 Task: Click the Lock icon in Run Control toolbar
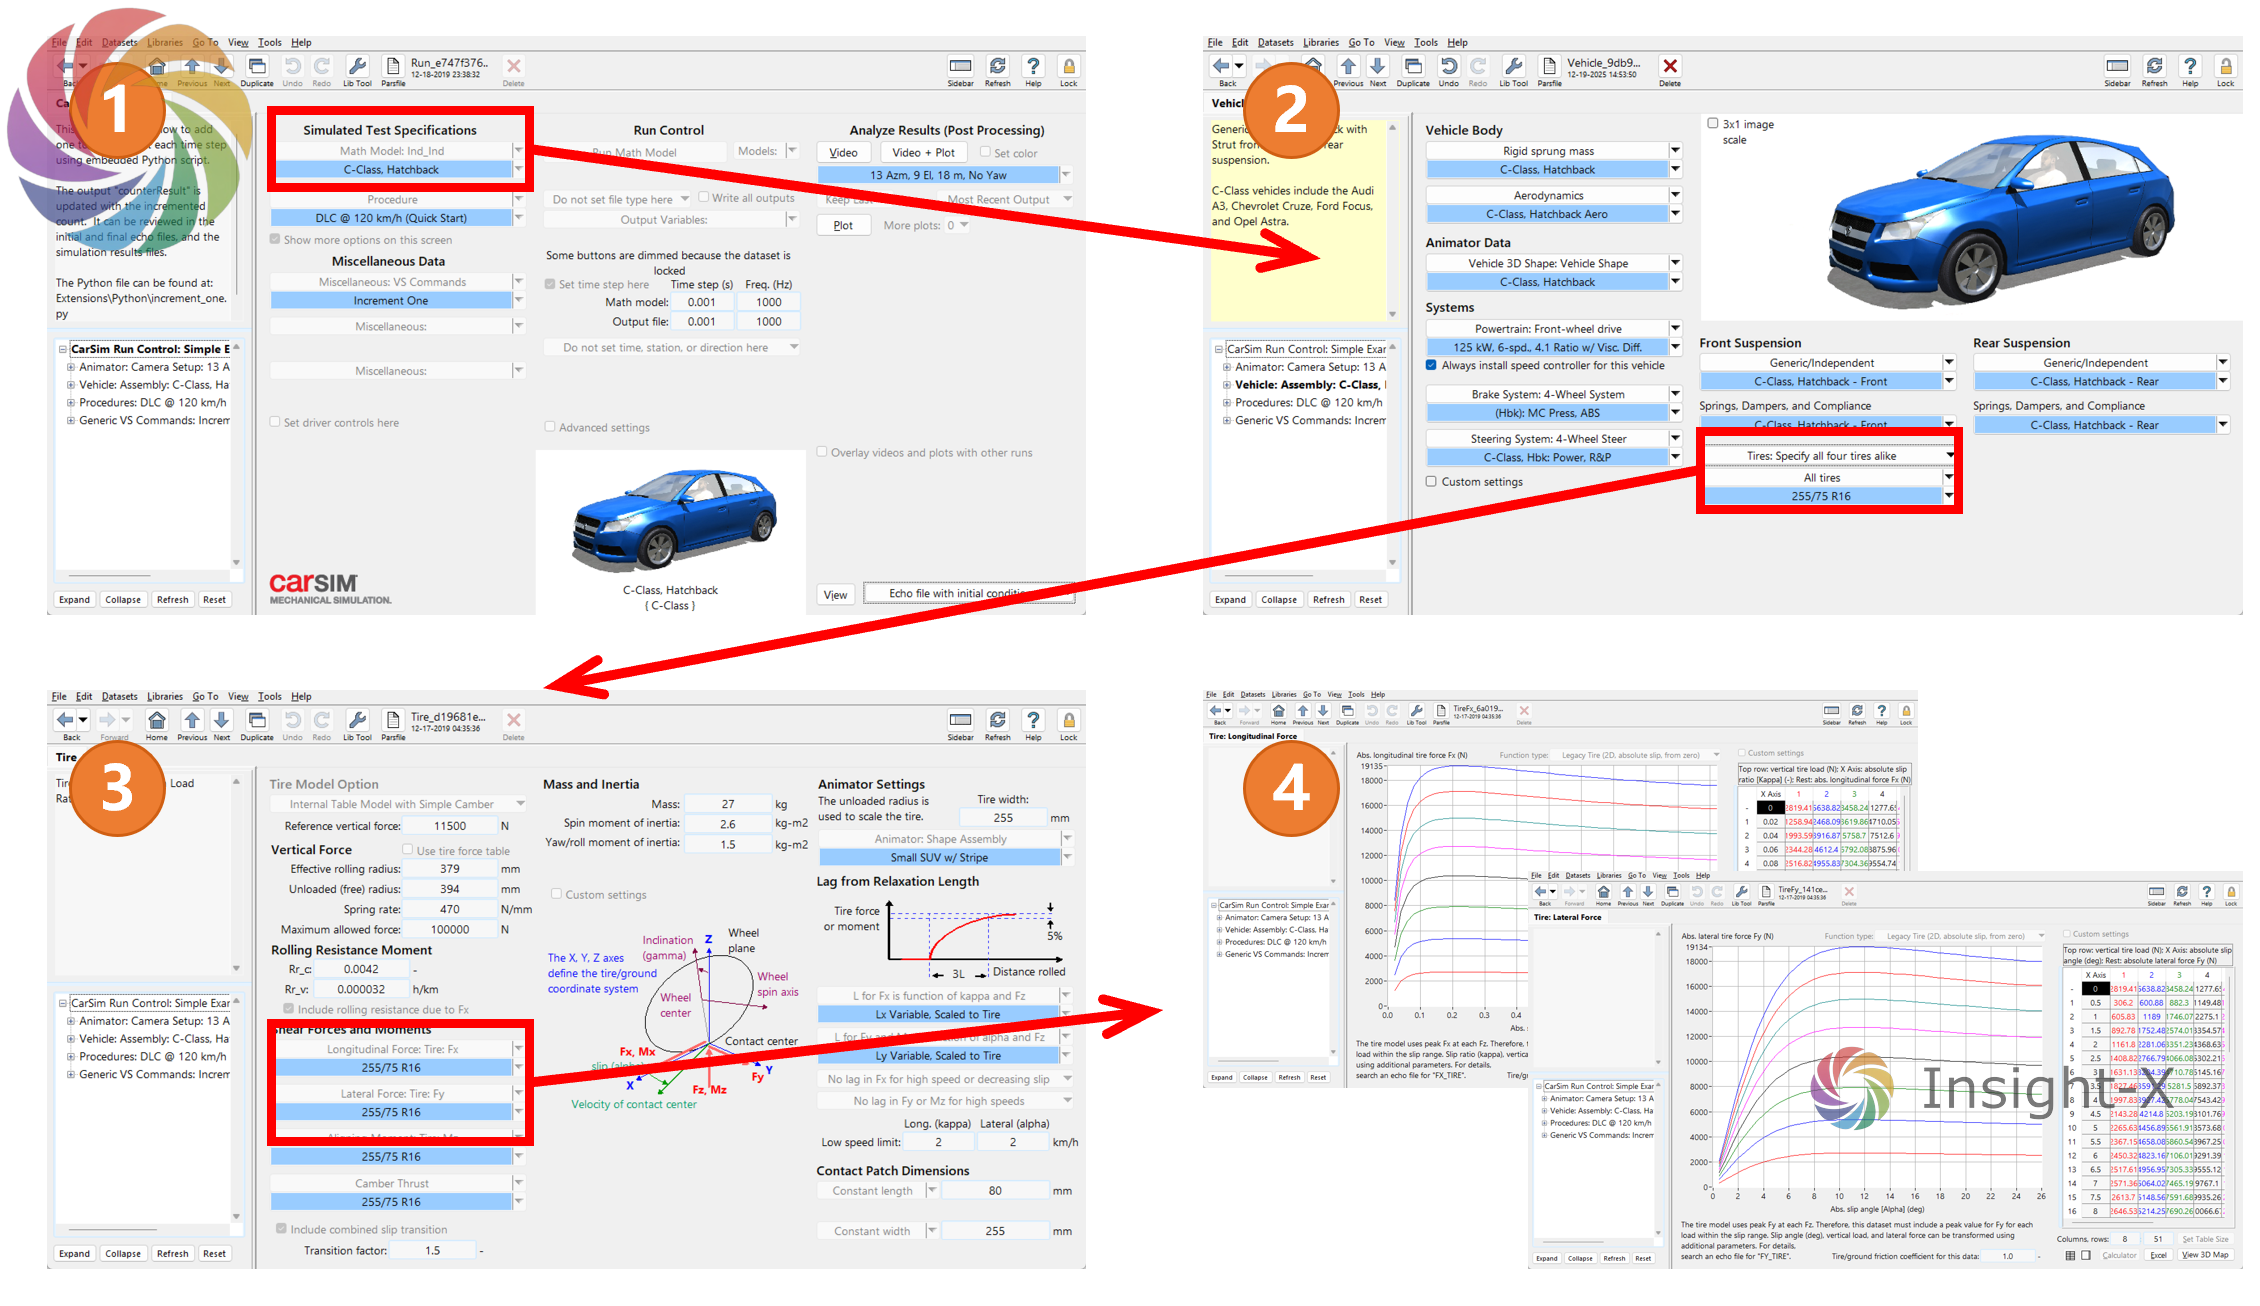point(1068,67)
